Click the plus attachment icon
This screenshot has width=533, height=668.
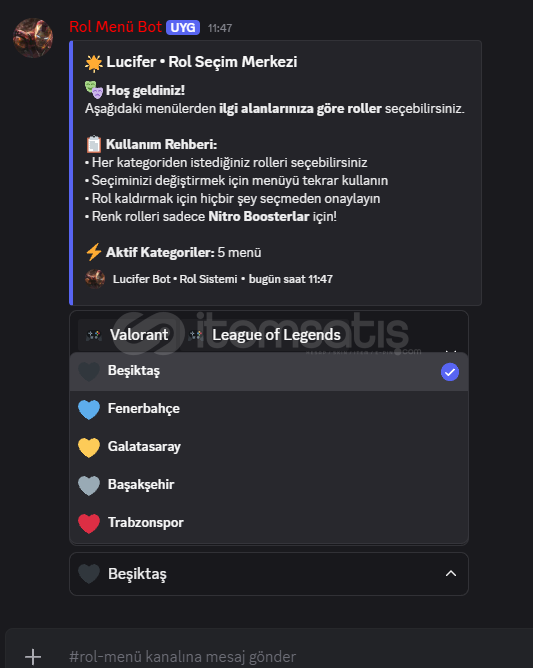click(x=33, y=656)
